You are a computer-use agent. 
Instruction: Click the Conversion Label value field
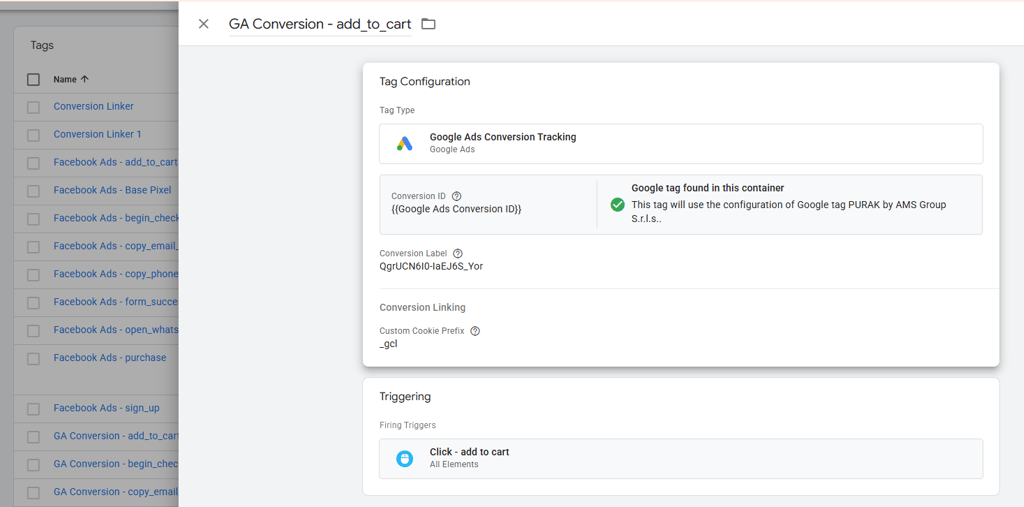tap(431, 267)
